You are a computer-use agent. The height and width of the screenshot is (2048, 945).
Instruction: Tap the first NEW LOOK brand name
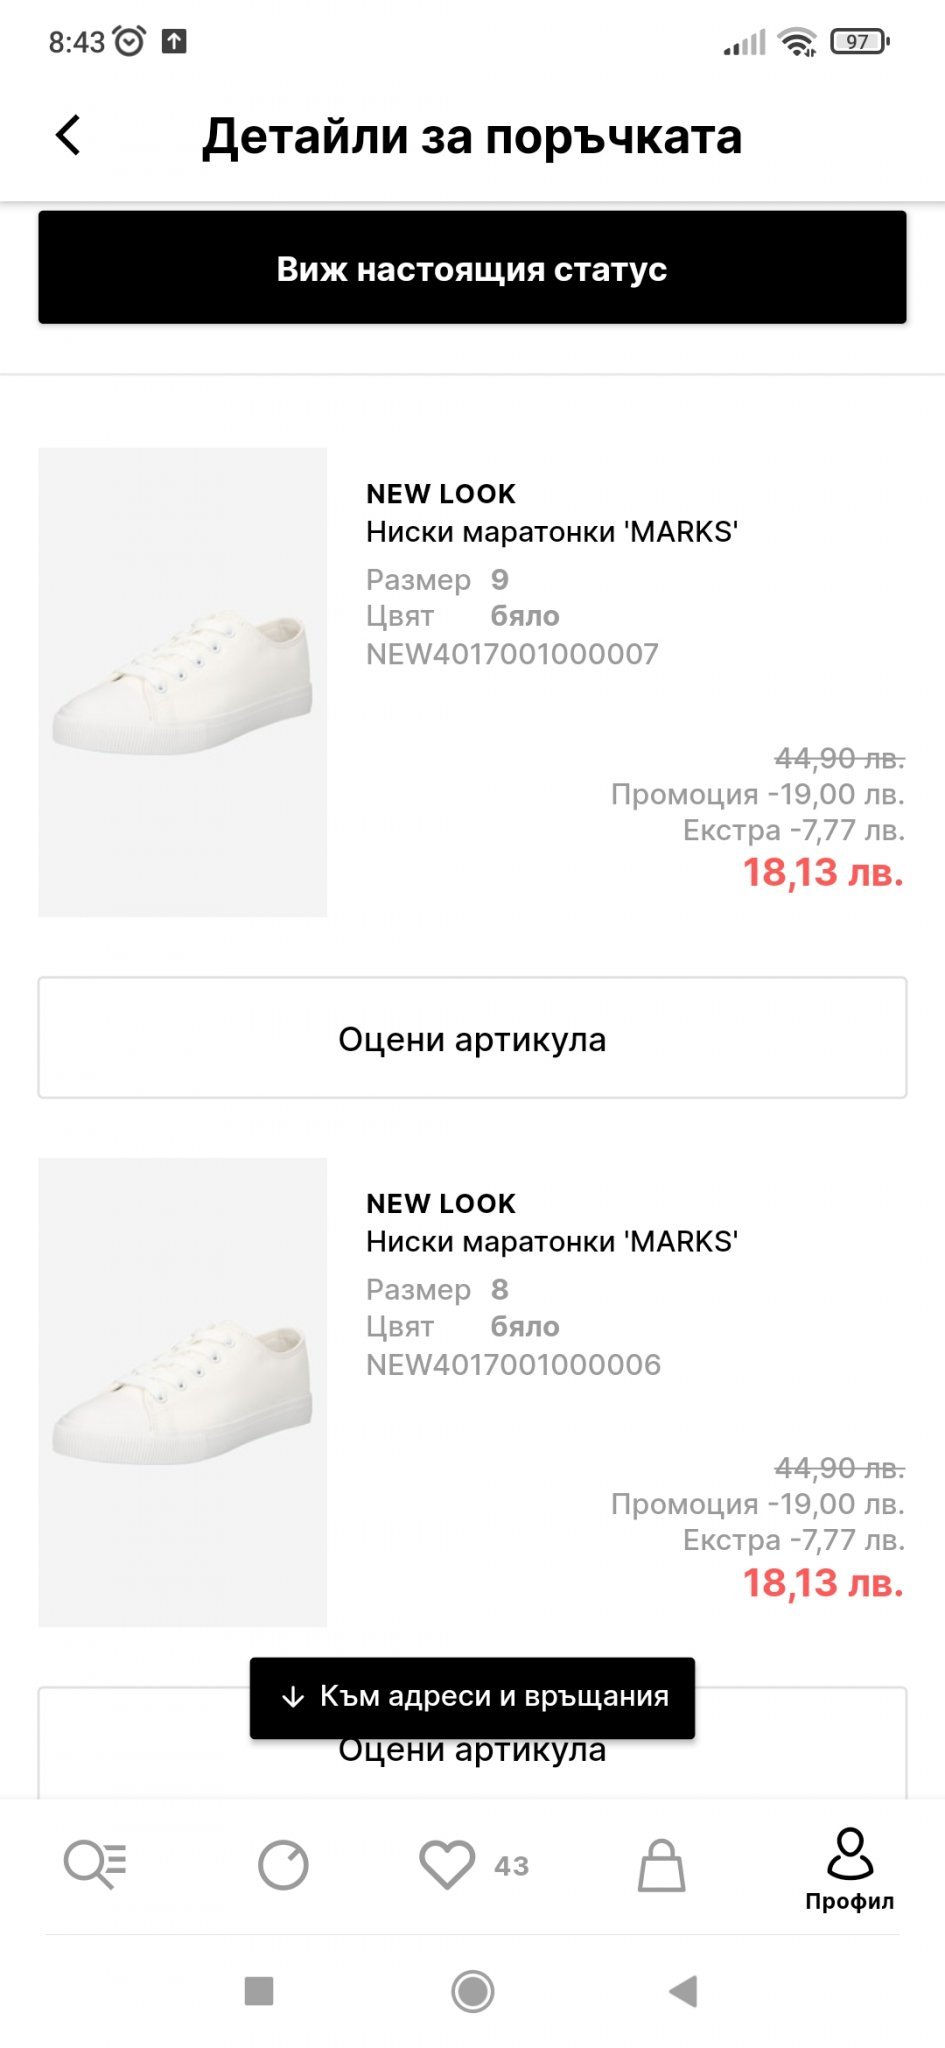click(441, 494)
